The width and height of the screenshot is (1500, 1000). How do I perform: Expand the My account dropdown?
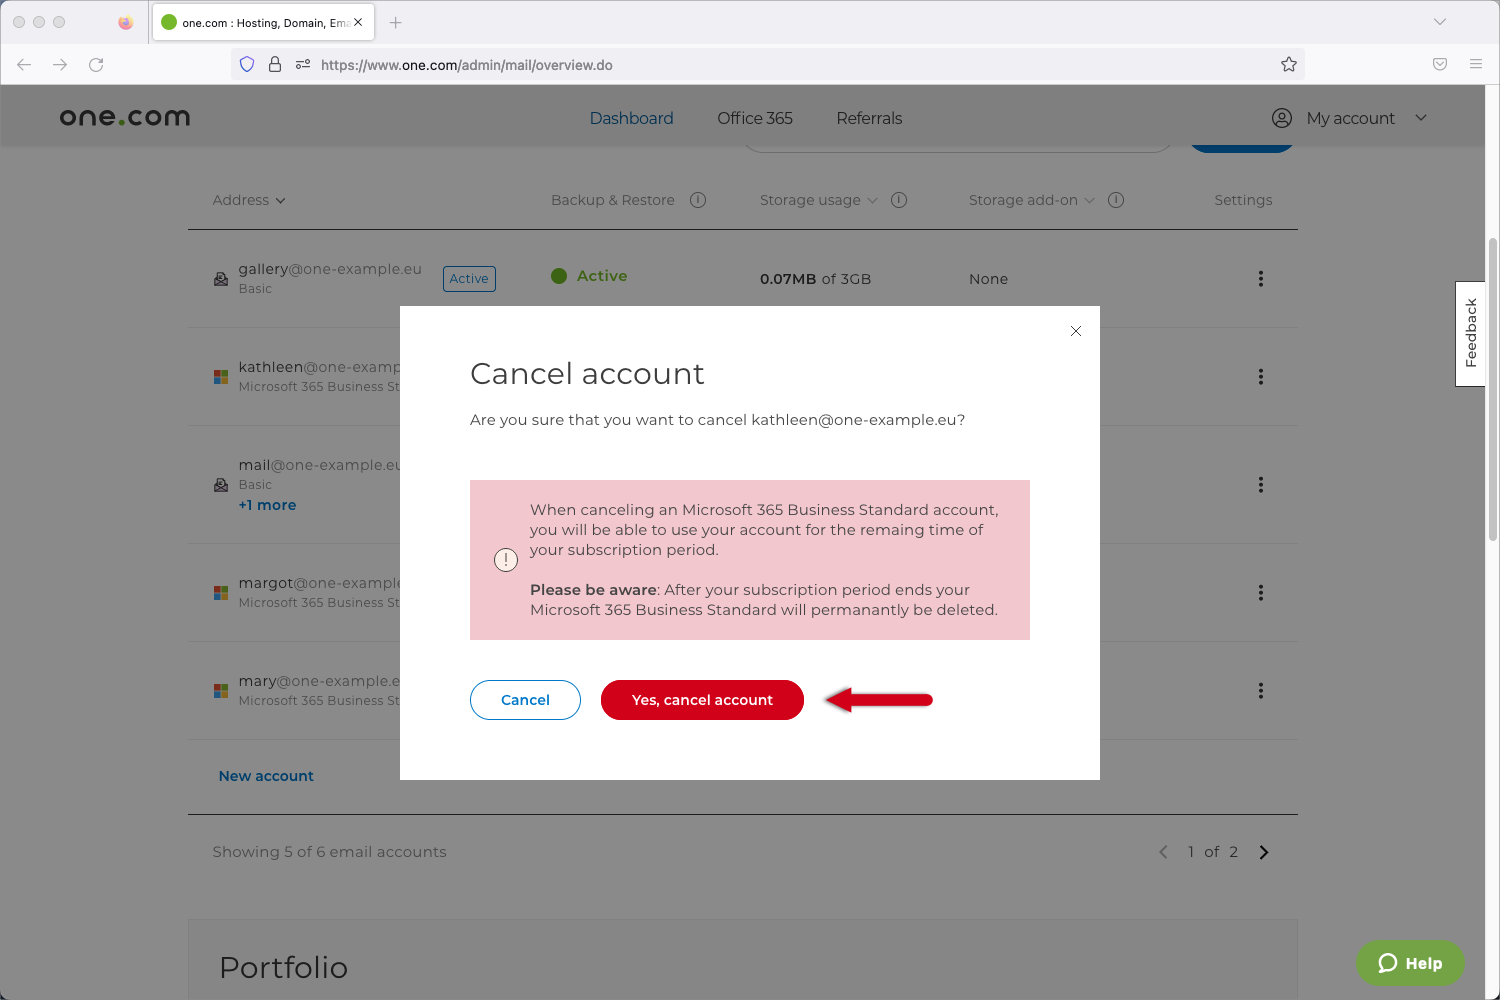[x=1350, y=118]
